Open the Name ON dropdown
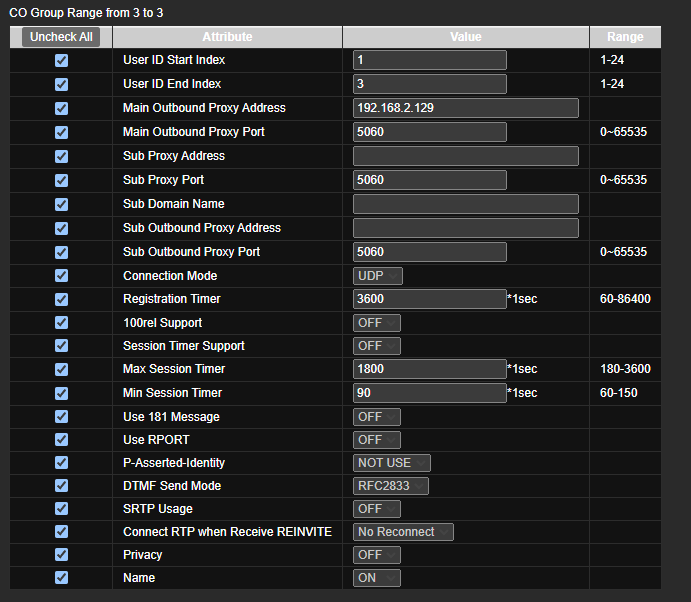 pyautogui.click(x=377, y=578)
